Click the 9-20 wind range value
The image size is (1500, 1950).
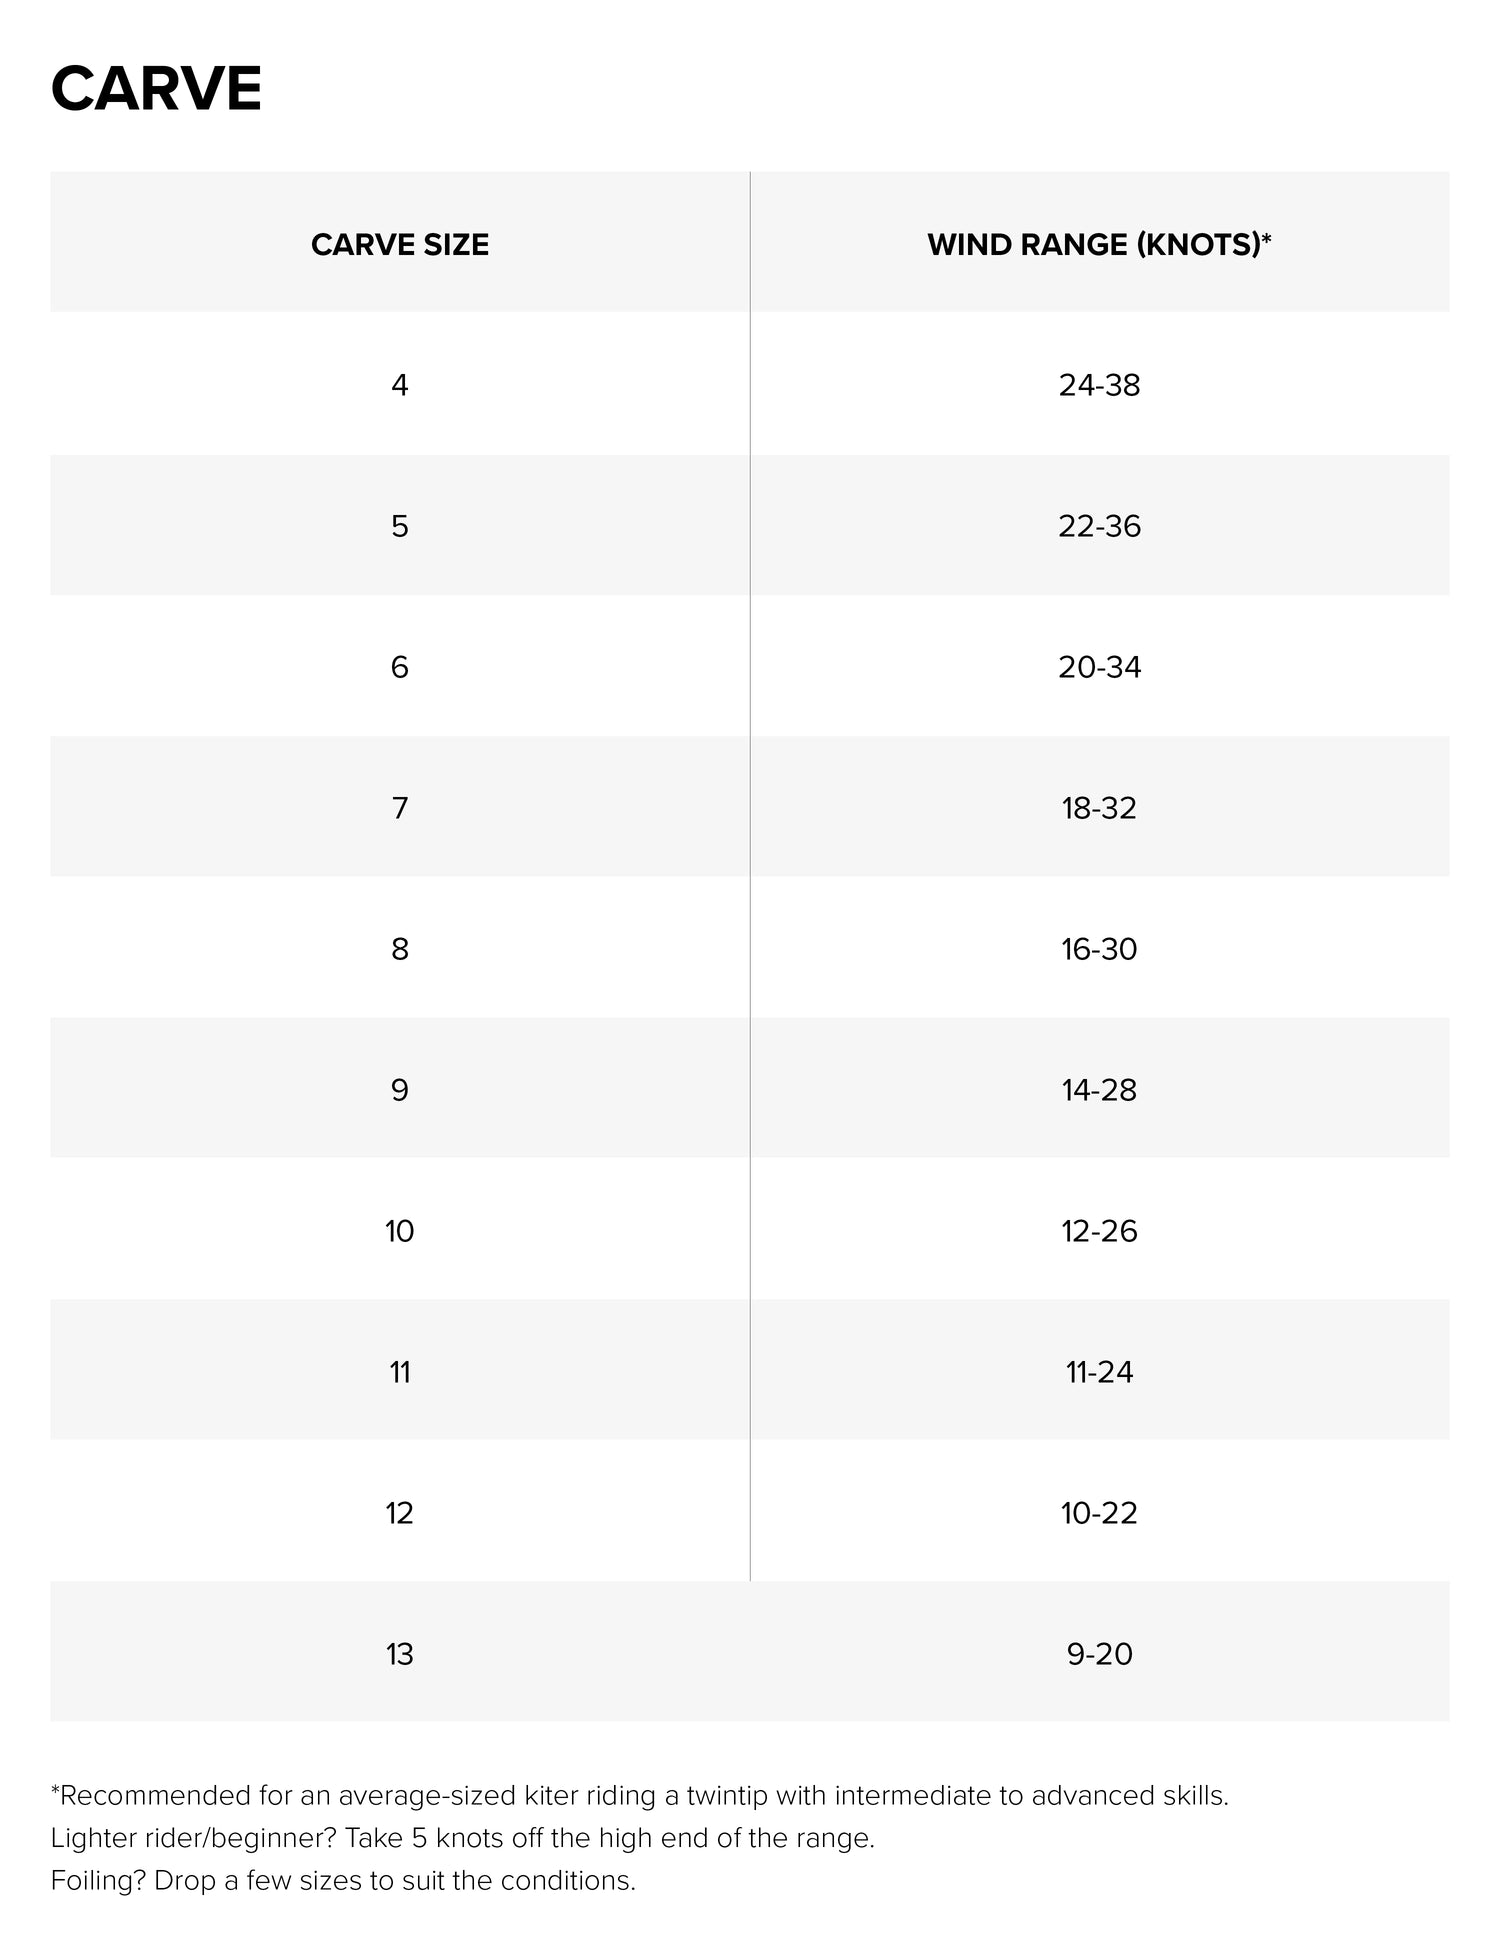1099,1654
